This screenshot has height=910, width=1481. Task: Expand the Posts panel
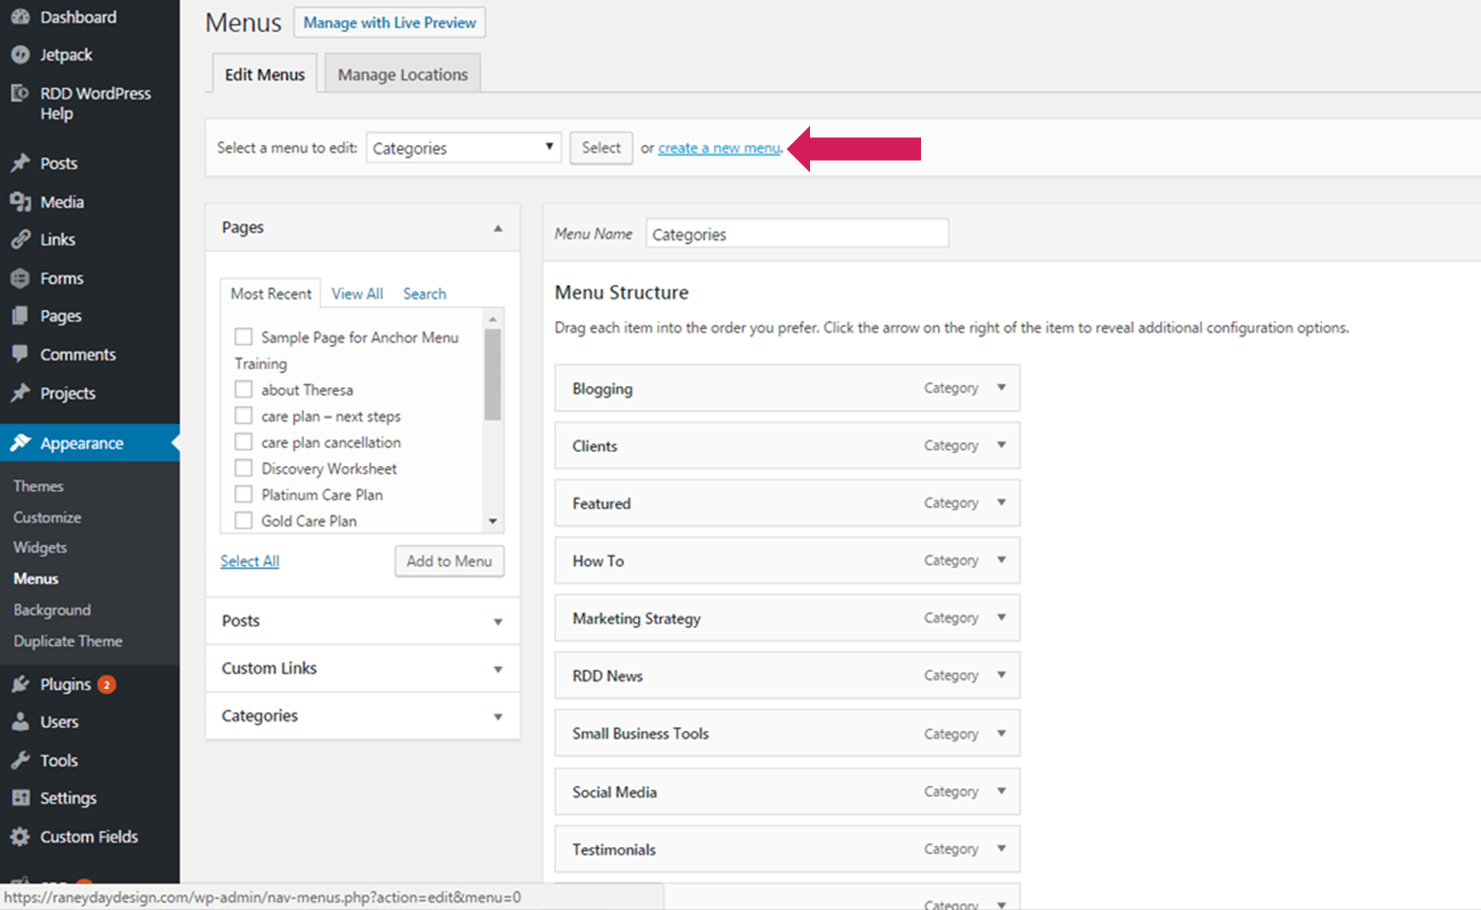[x=498, y=622]
